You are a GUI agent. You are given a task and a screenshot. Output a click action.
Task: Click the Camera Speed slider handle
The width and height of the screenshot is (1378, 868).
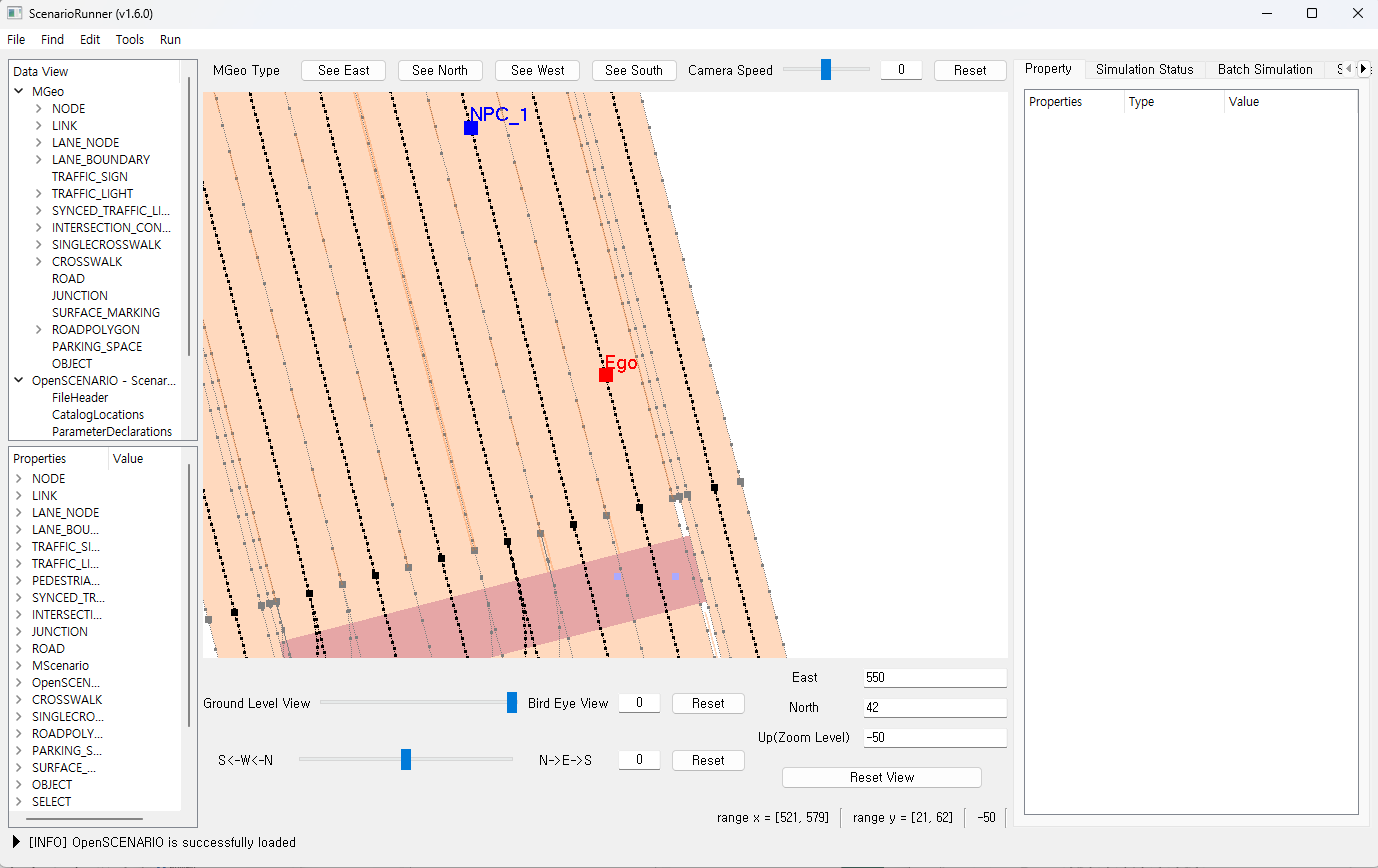click(826, 70)
